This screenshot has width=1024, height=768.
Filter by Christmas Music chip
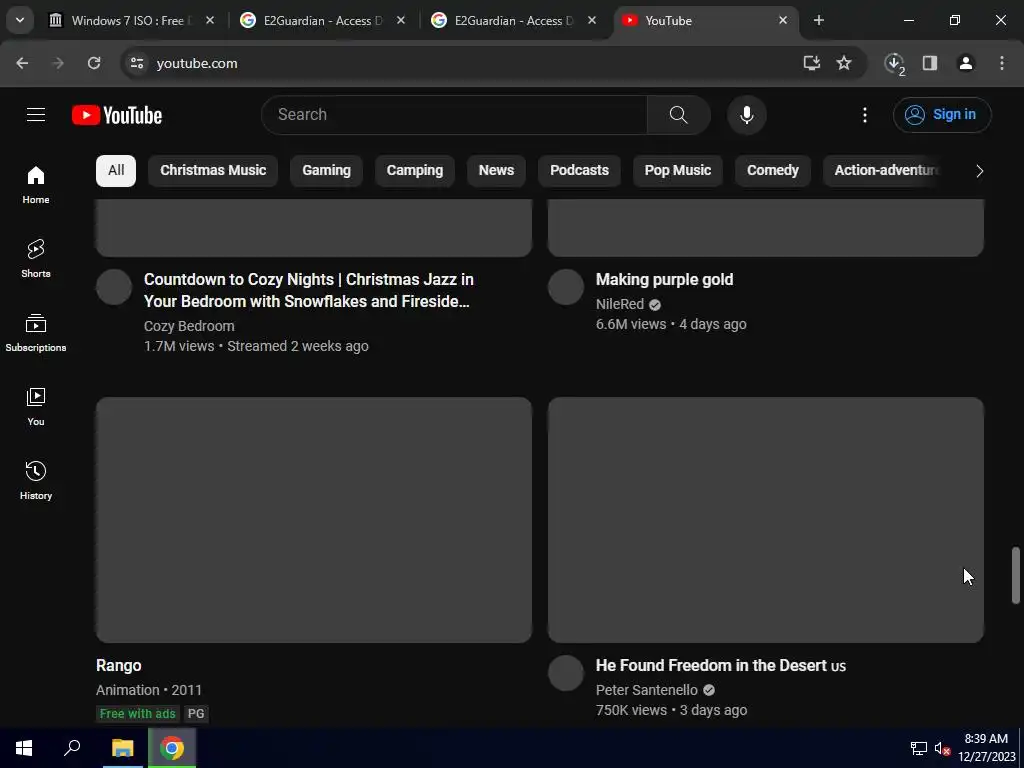213,170
